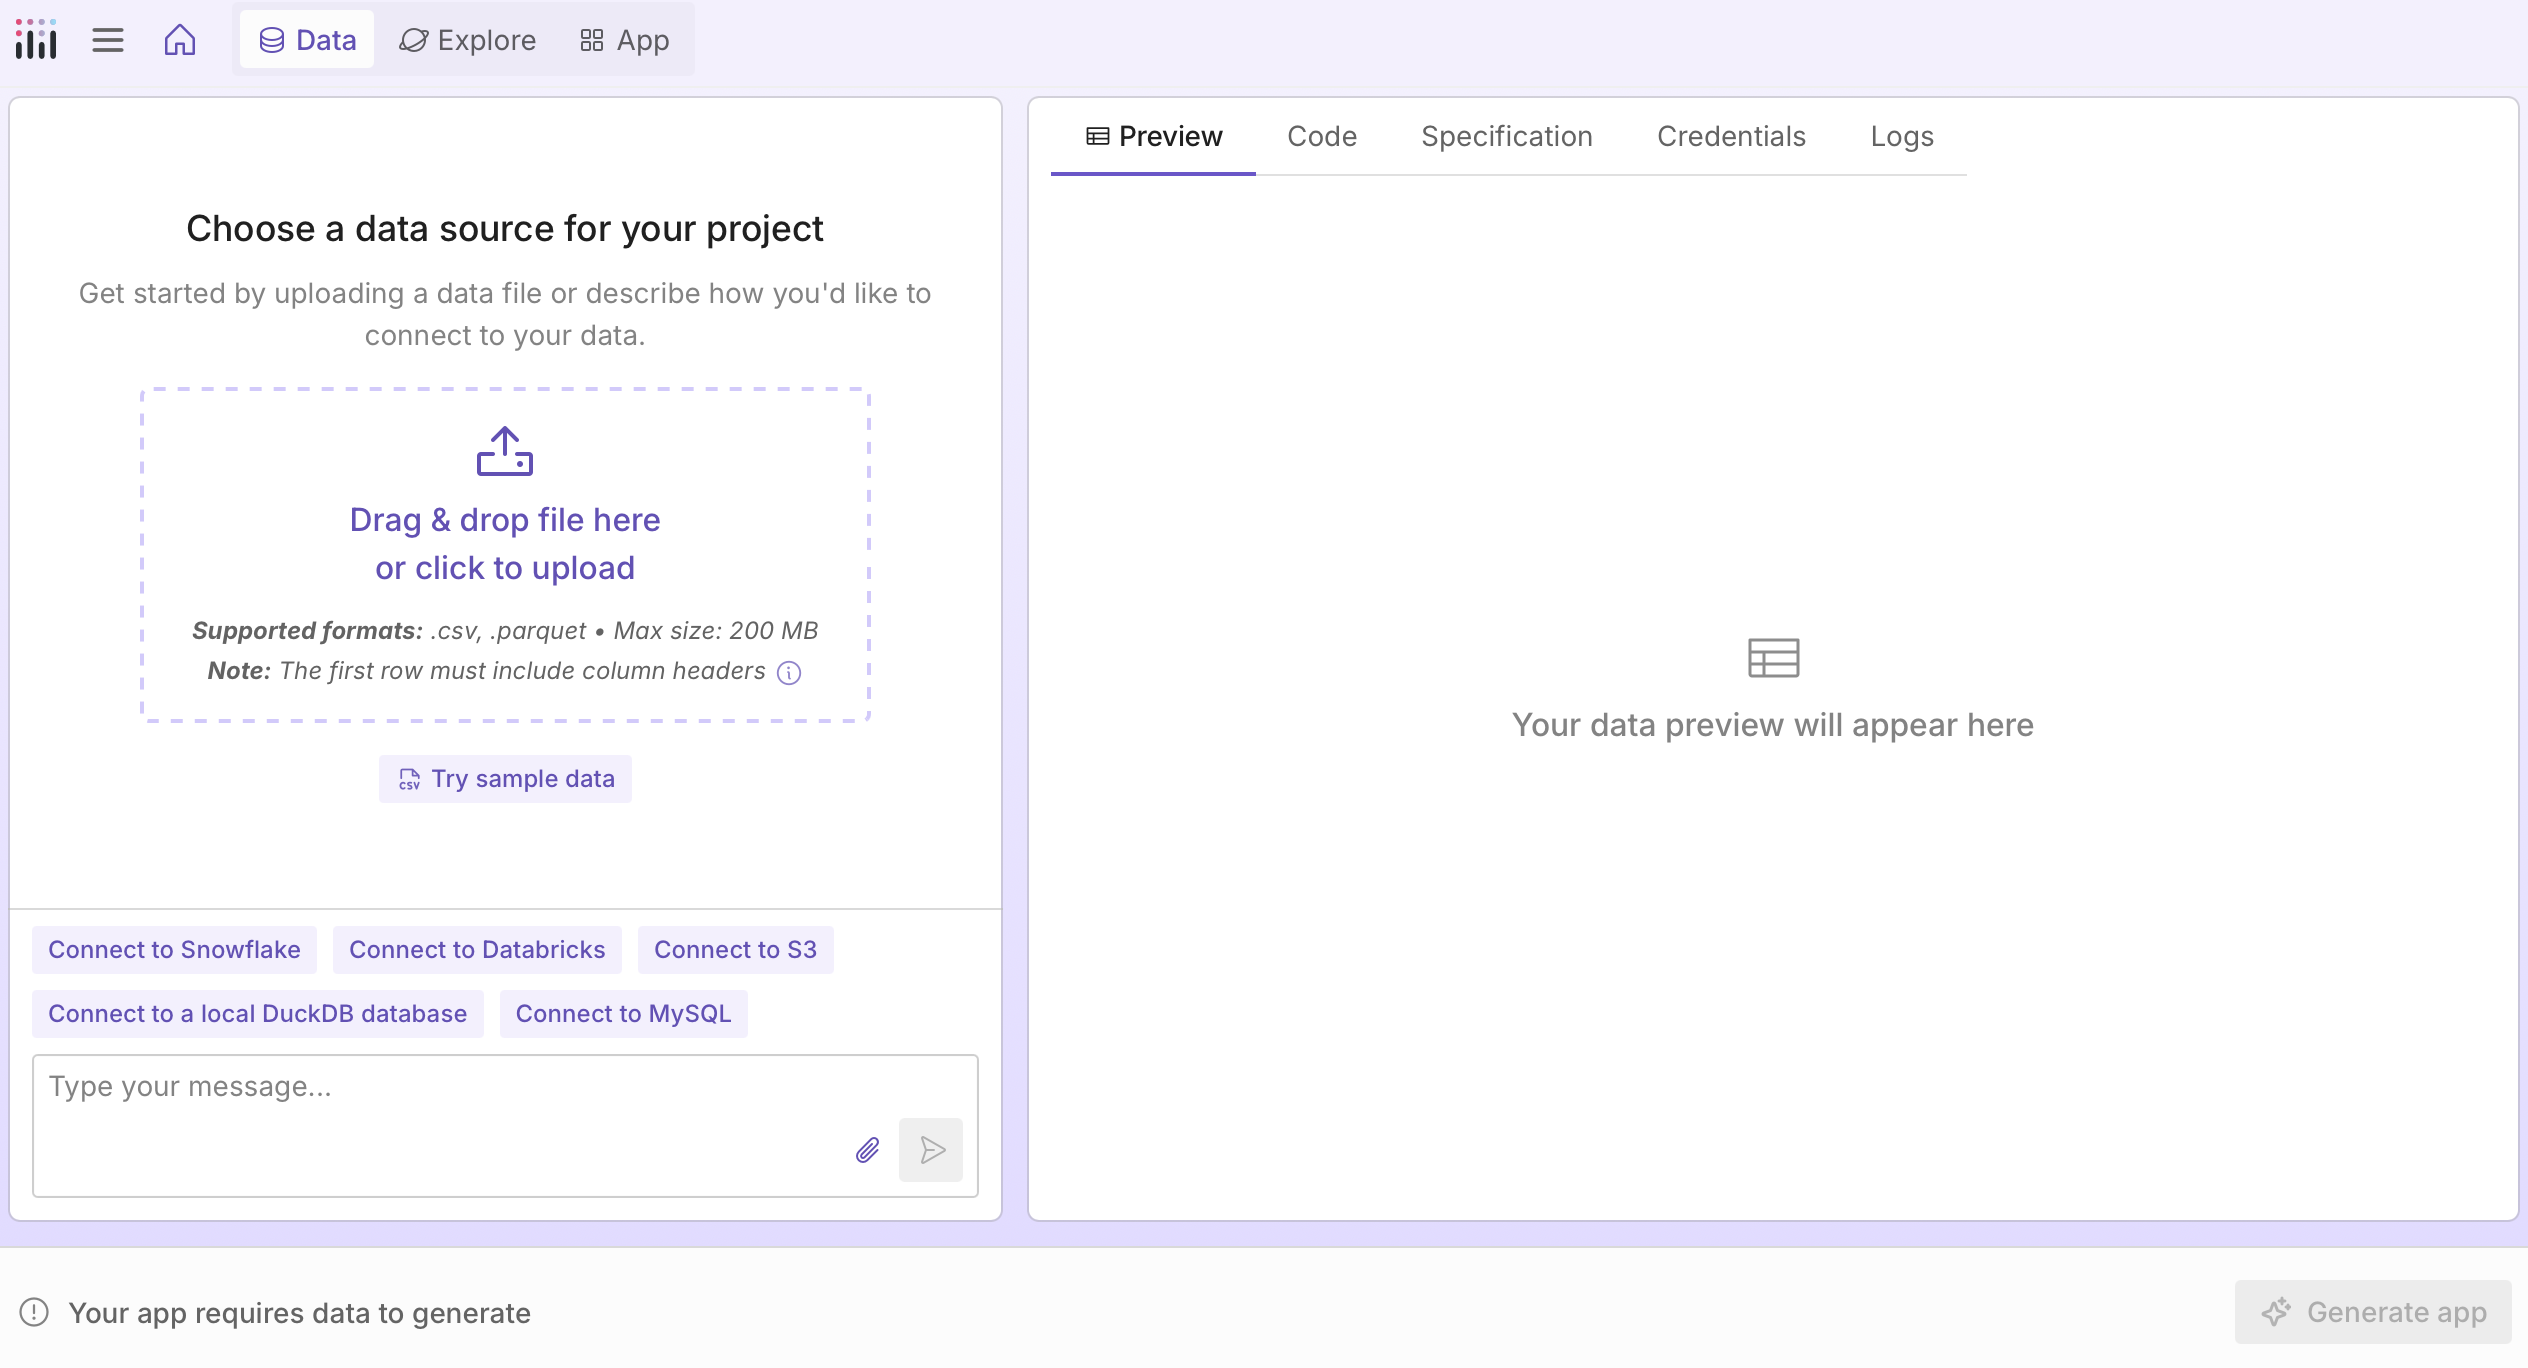Image resolution: width=2528 pixels, height=1368 pixels.
Task: Click the home icon in the top bar
Action: point(180,40)
